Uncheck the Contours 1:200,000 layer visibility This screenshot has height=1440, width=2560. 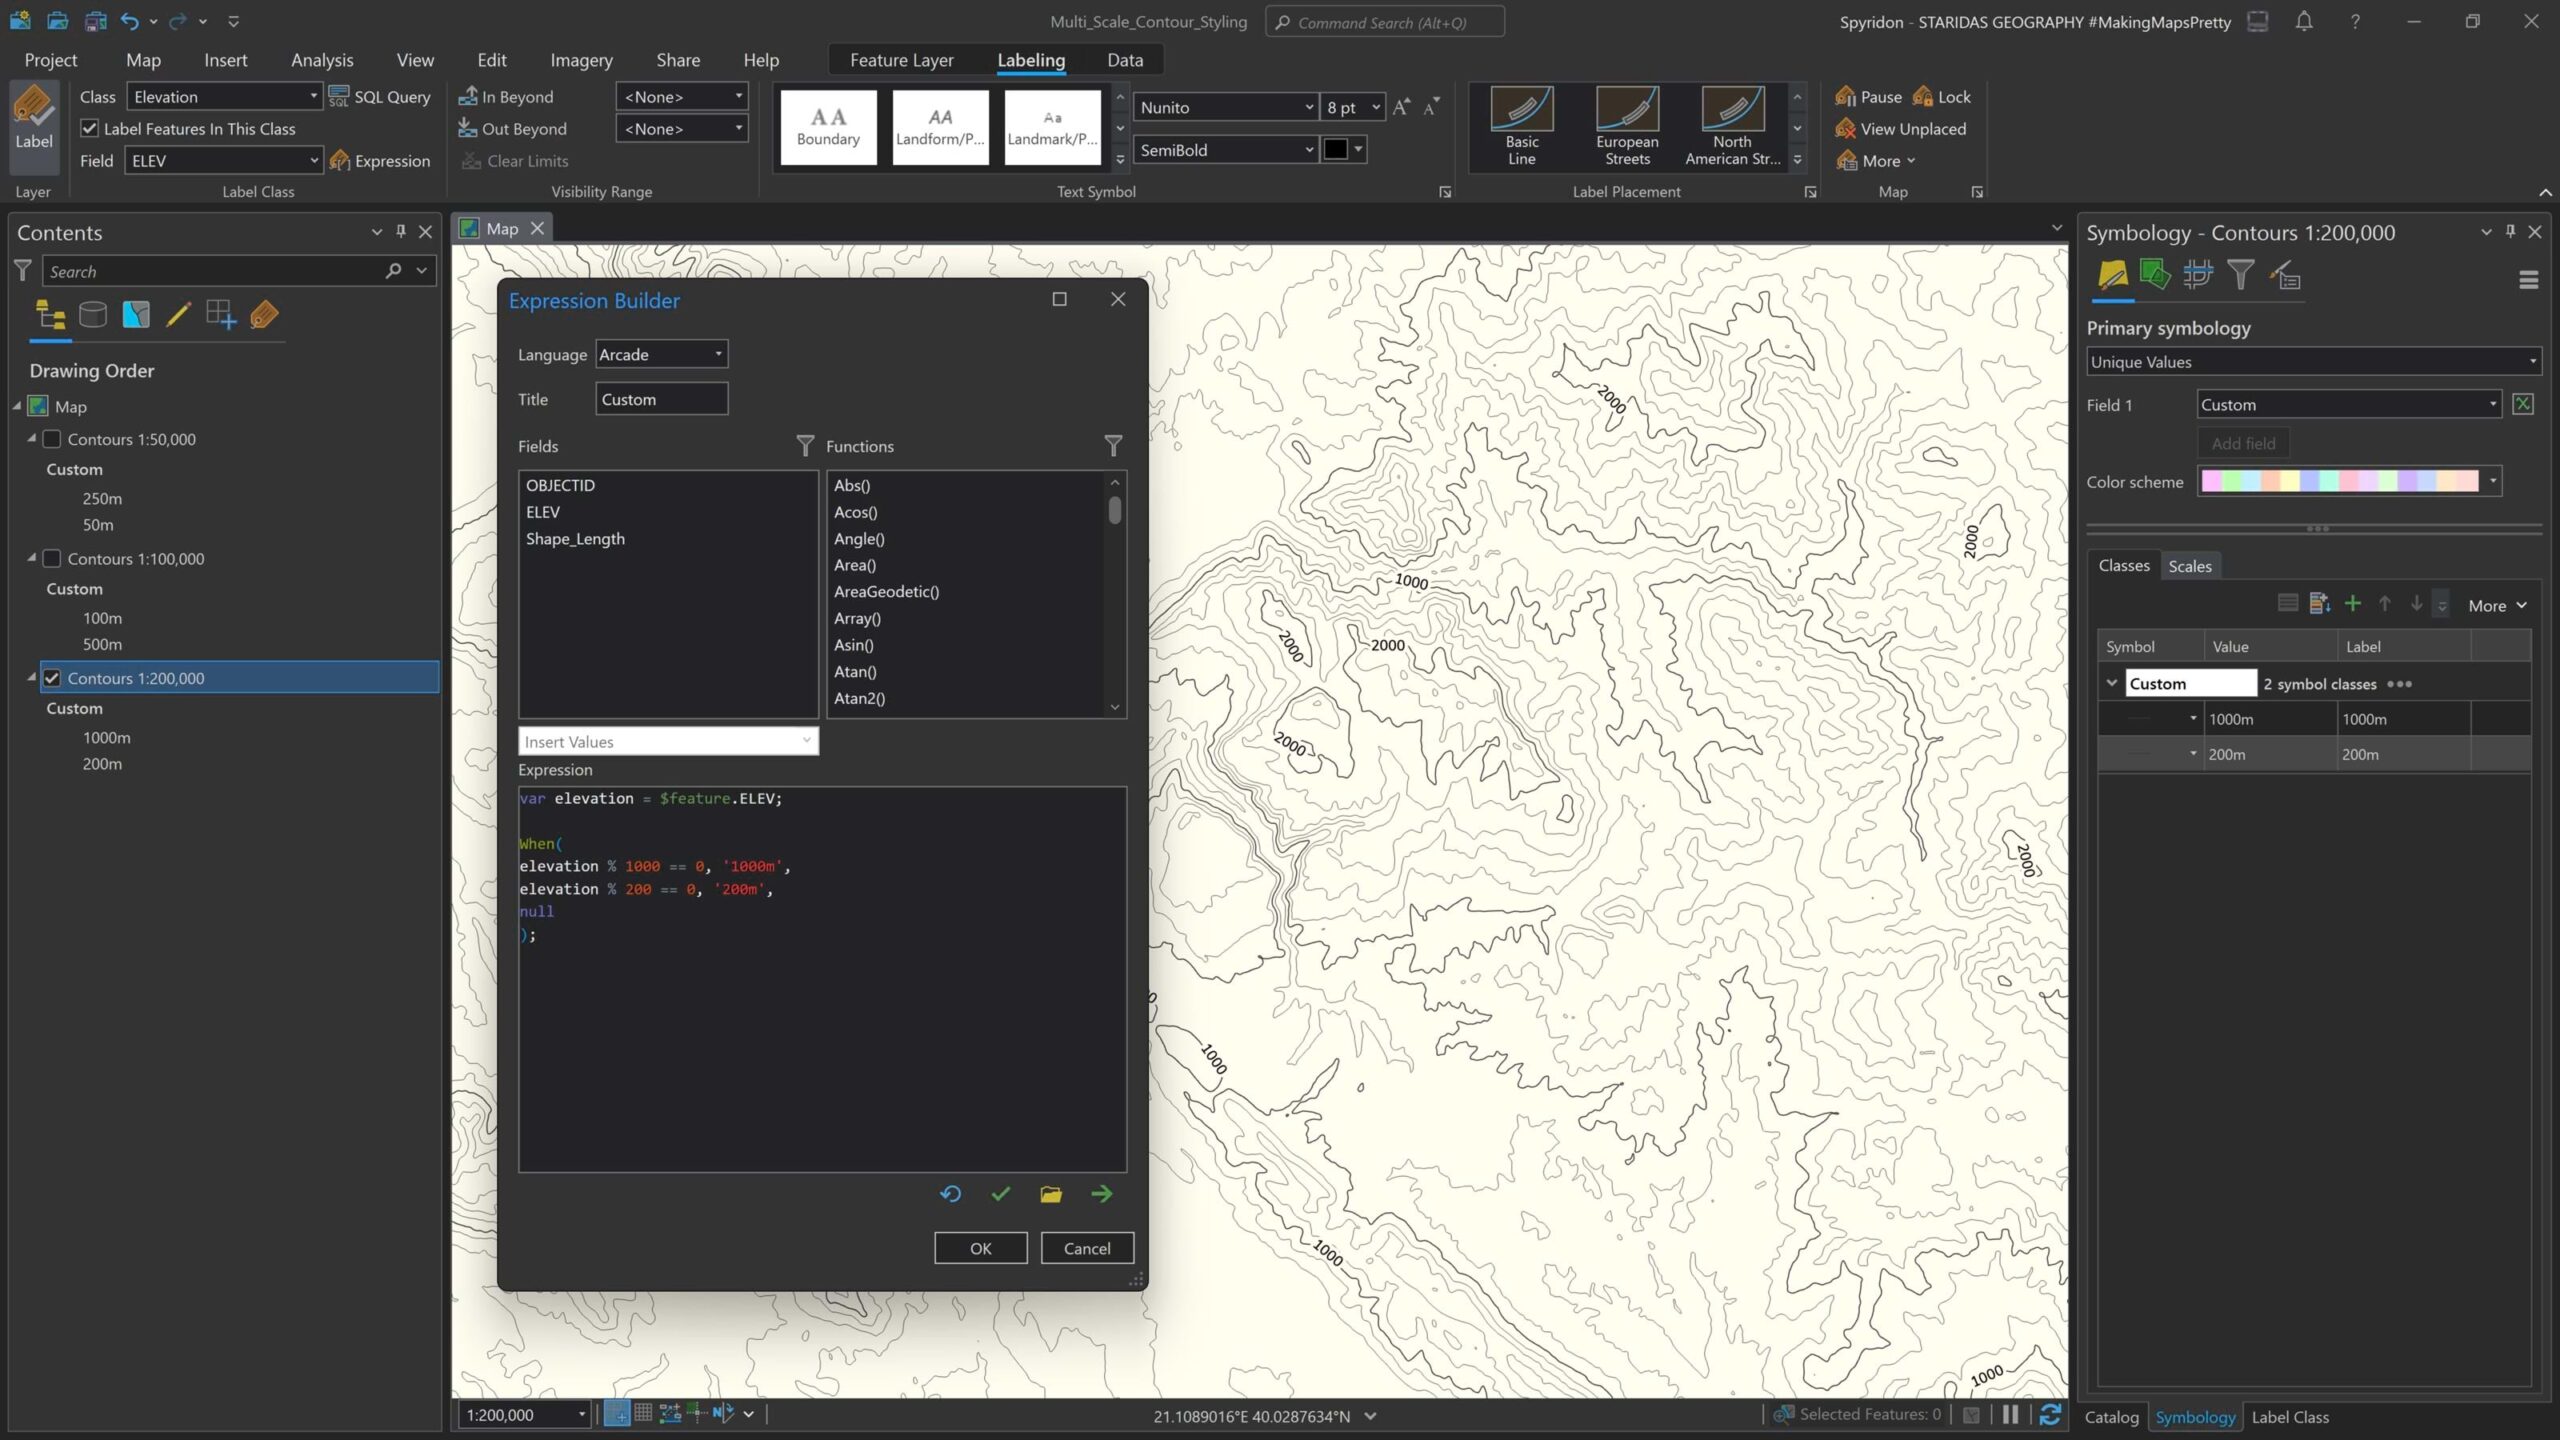(x=52, y=678)
